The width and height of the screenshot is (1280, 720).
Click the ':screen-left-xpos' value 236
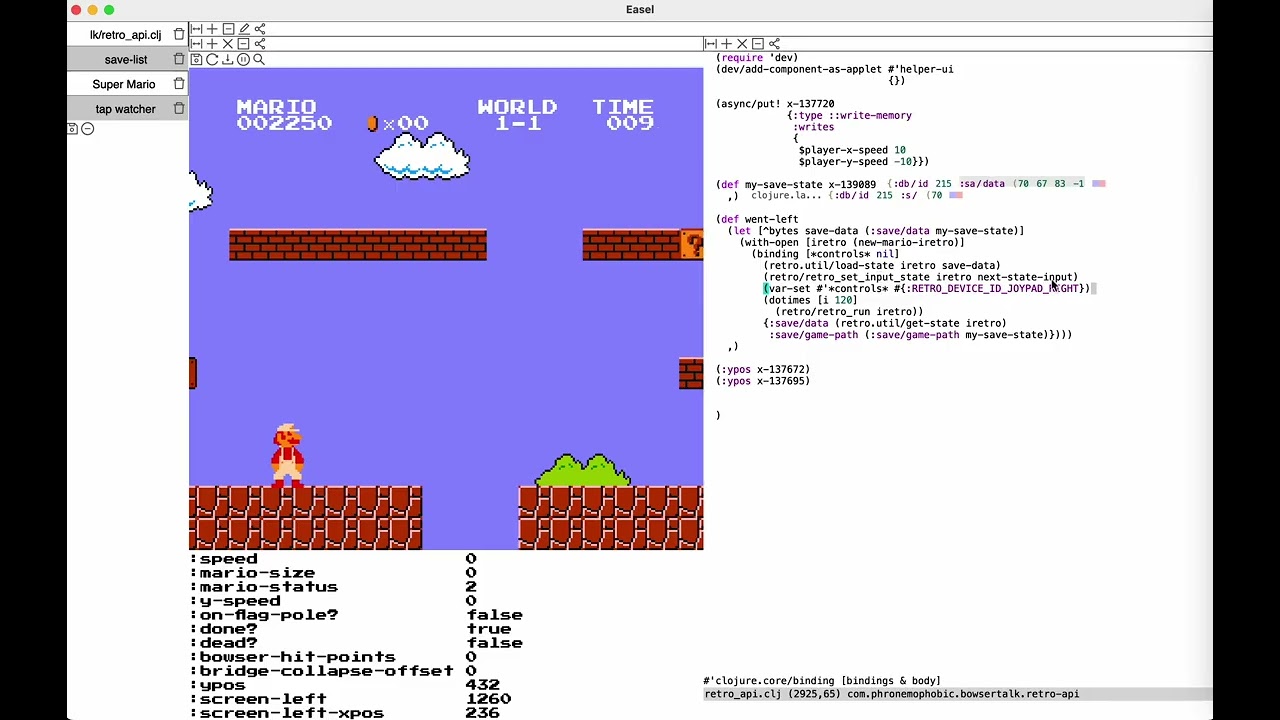482,713
